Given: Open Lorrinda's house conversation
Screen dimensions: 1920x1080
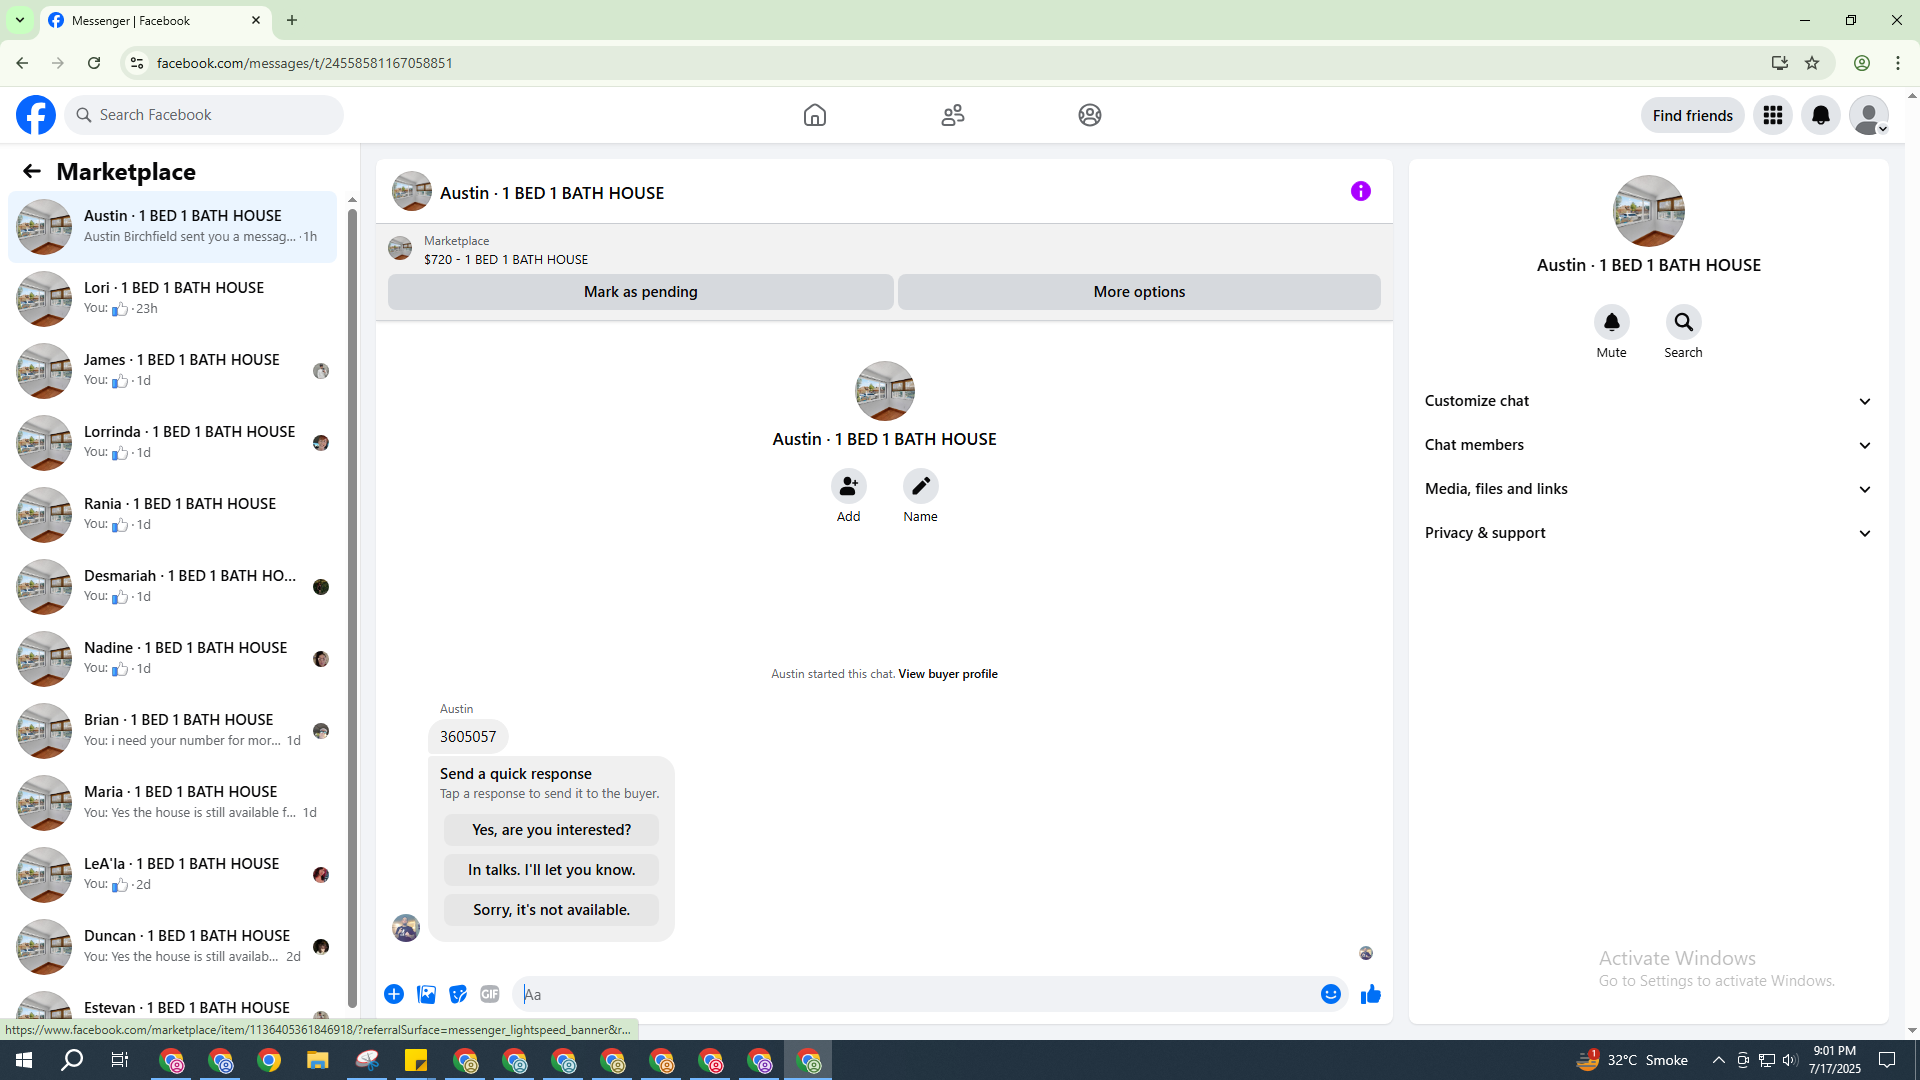Looking at the screenshot, I should [172, 443].
